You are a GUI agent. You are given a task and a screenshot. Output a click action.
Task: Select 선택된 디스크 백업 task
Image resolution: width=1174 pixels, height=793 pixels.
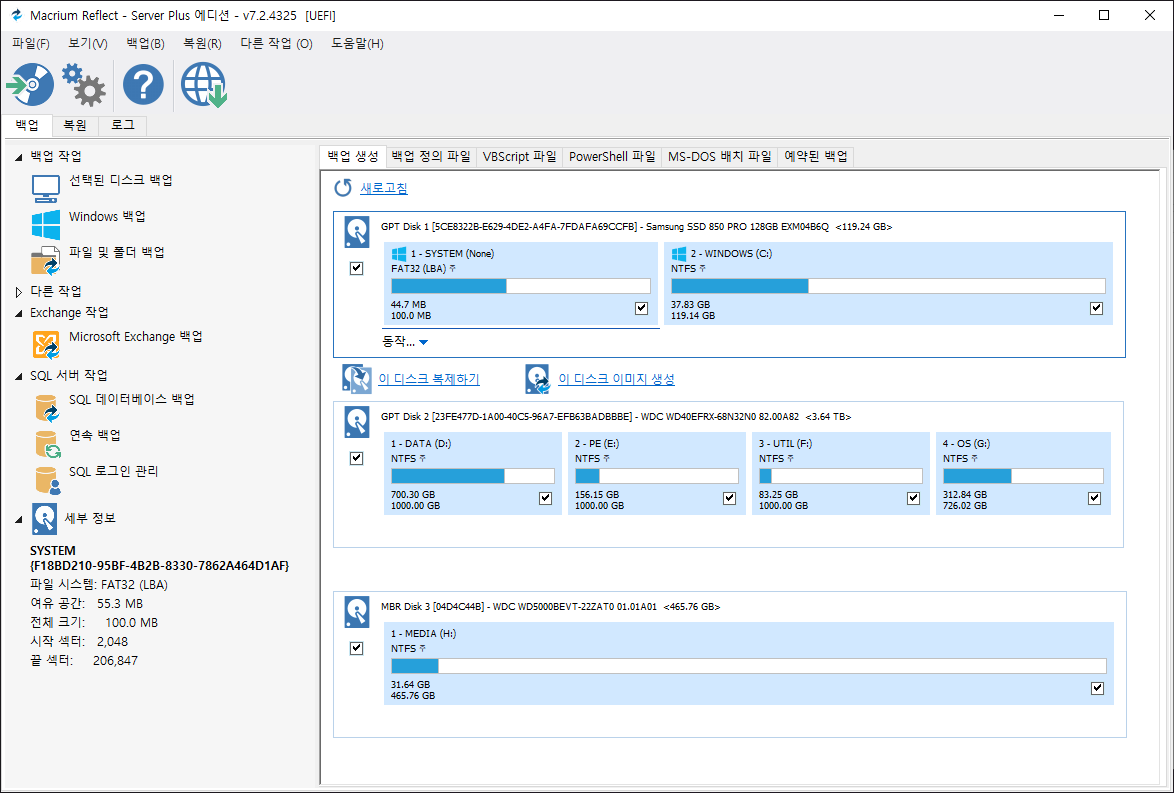[121, 180]
